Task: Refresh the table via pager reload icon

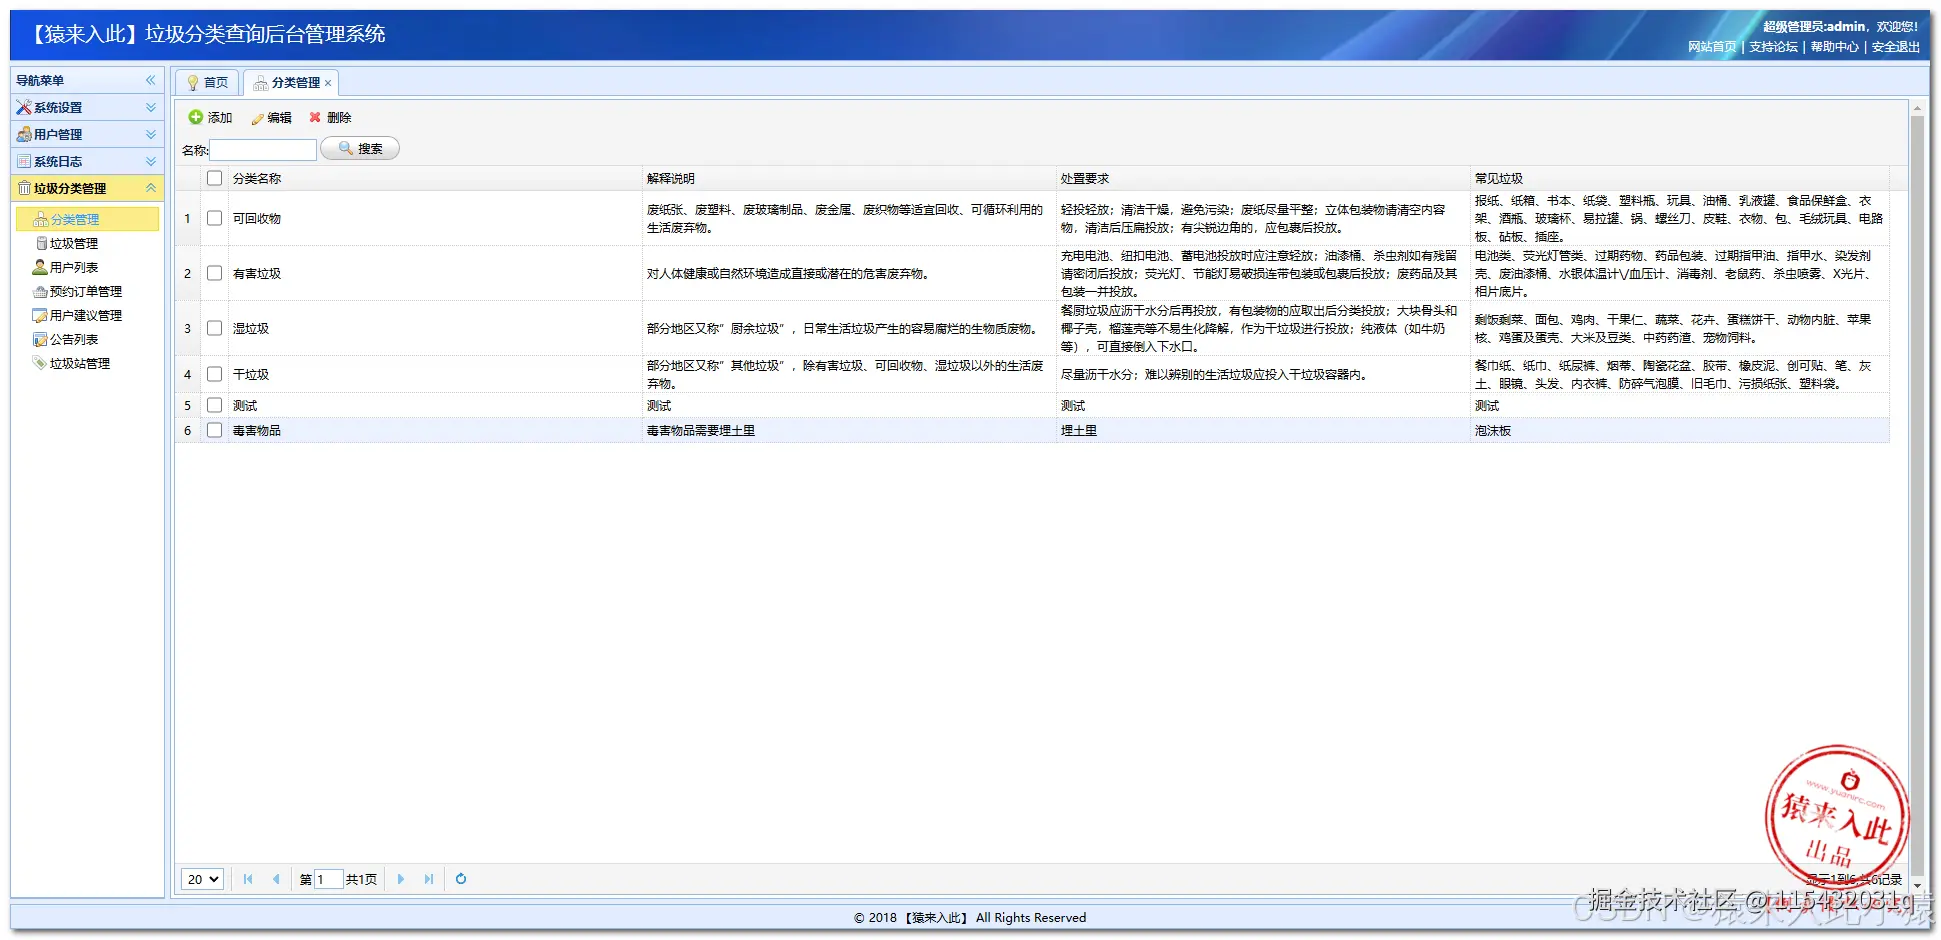Action: 461,879
